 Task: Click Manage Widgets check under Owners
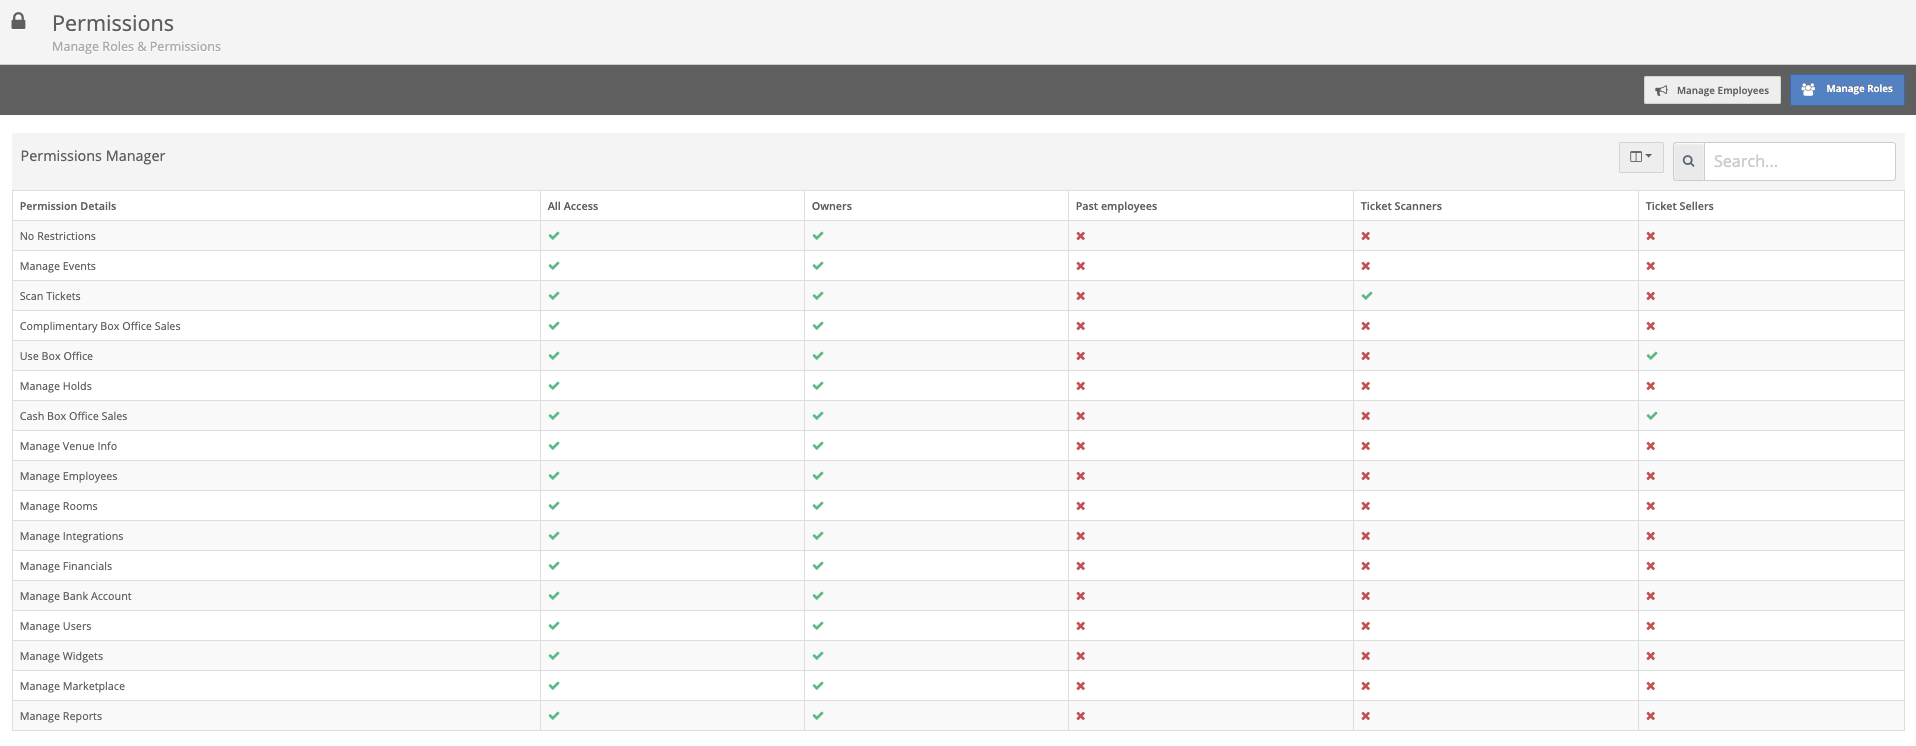point(818,656)
